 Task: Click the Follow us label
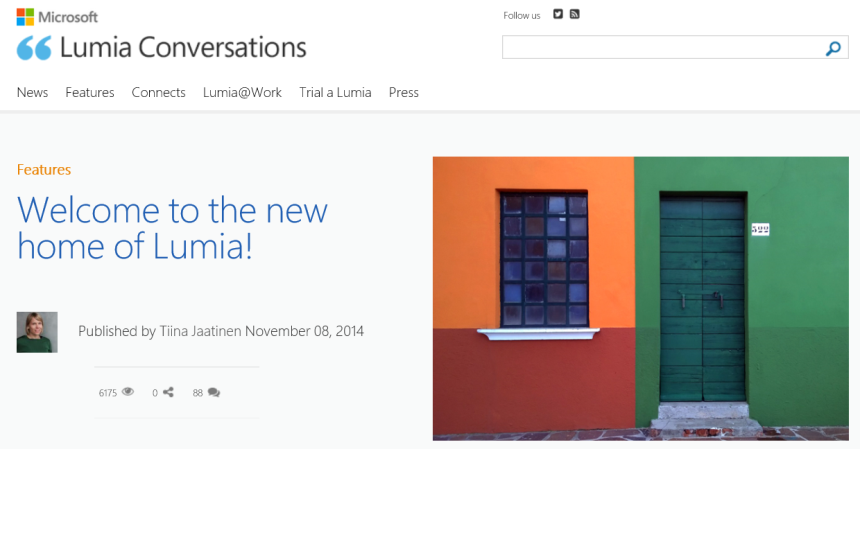522,15
